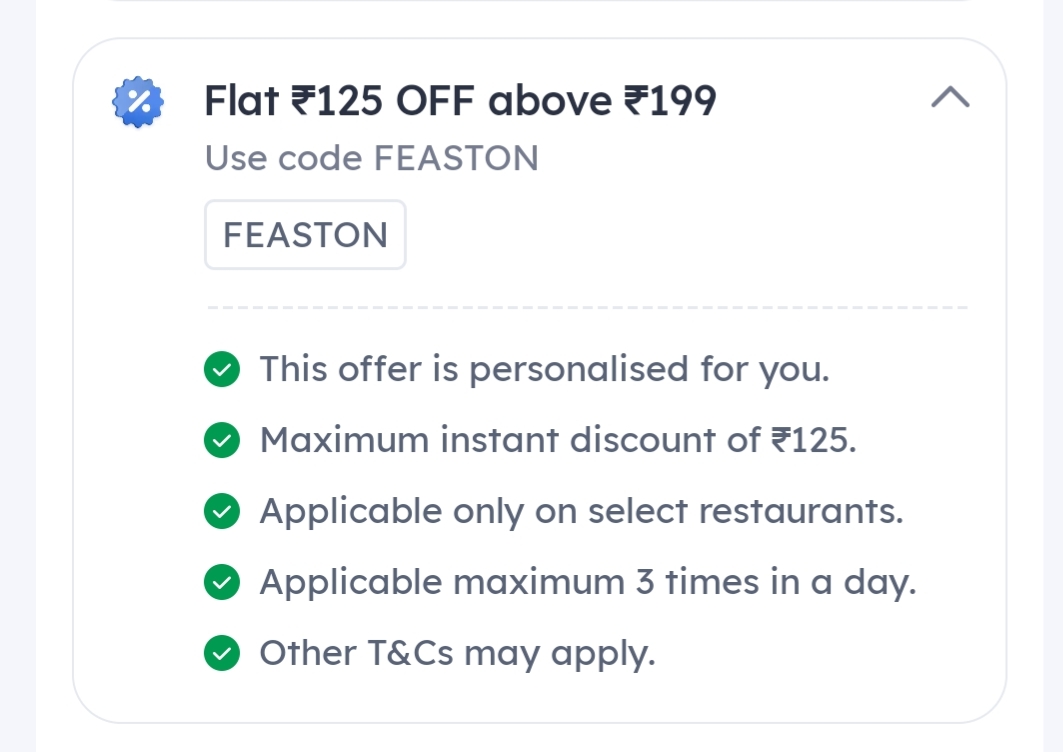Select 'This offer is personalised for you' text
Image resolution: width=1063 pixels, height=752 pixels.
[544, 370]
